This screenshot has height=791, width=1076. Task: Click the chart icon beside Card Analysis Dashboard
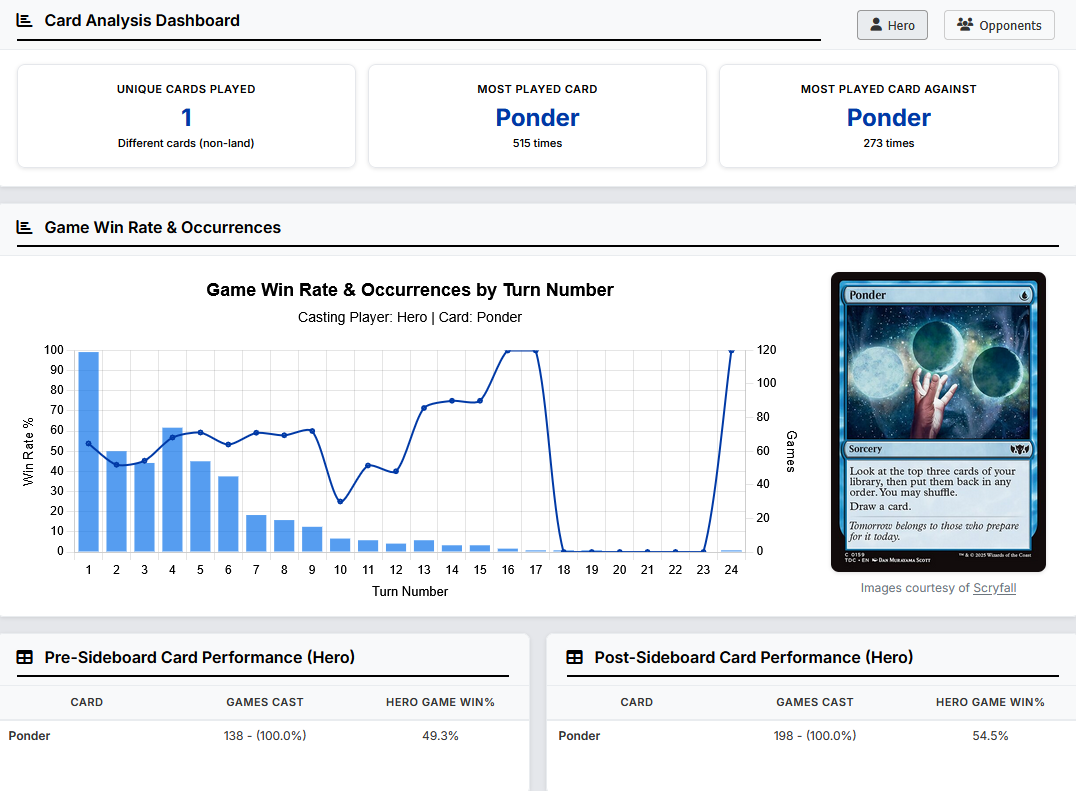point(25,21)
